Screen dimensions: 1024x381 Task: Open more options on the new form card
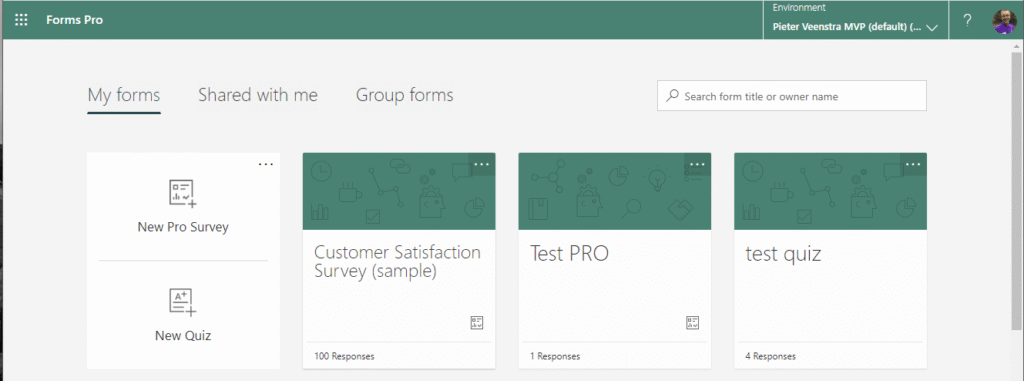[x=266, y=164]
